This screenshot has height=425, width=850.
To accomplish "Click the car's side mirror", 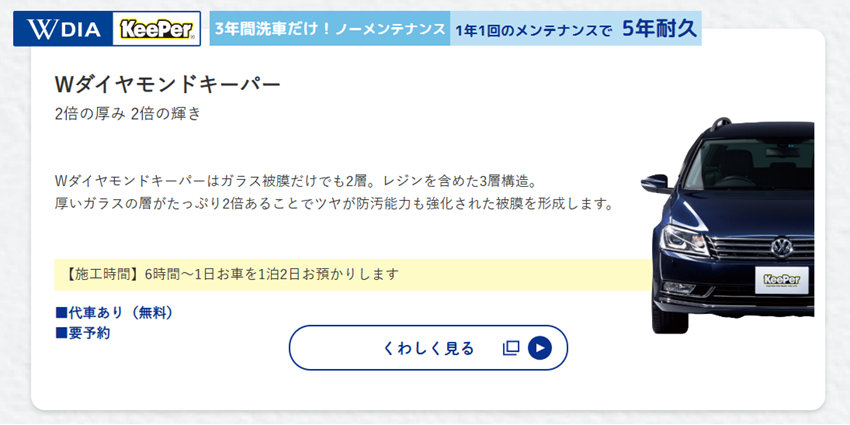I will tap(656, 183).
